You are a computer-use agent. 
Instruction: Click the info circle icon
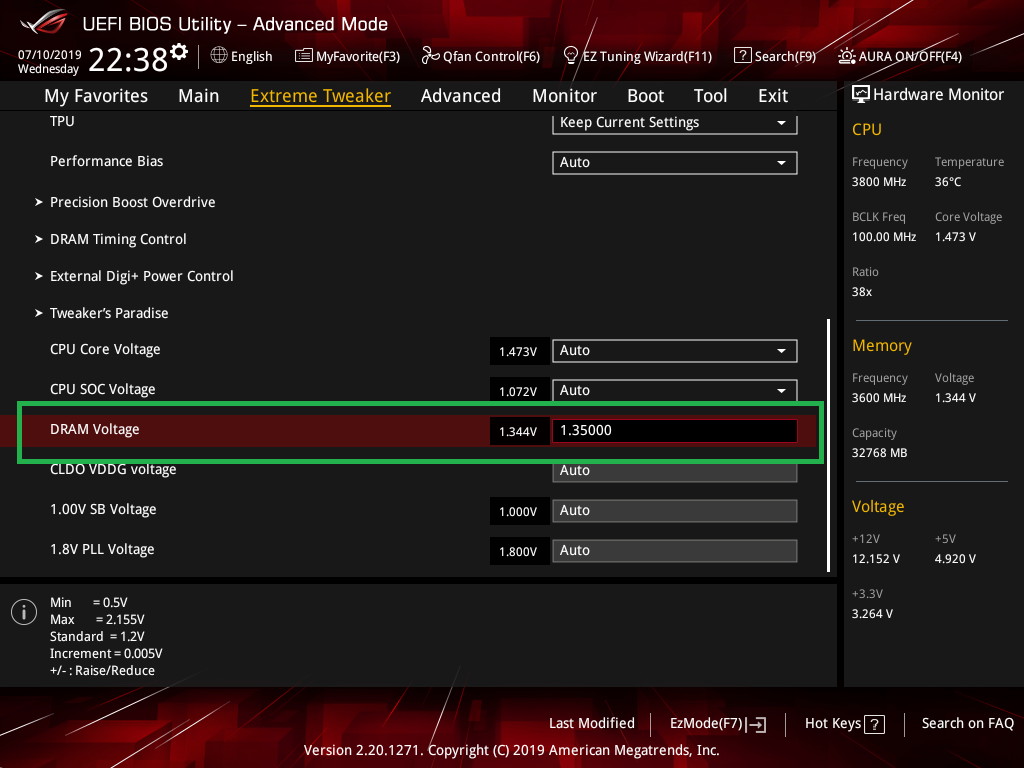[x=24, y=612]
